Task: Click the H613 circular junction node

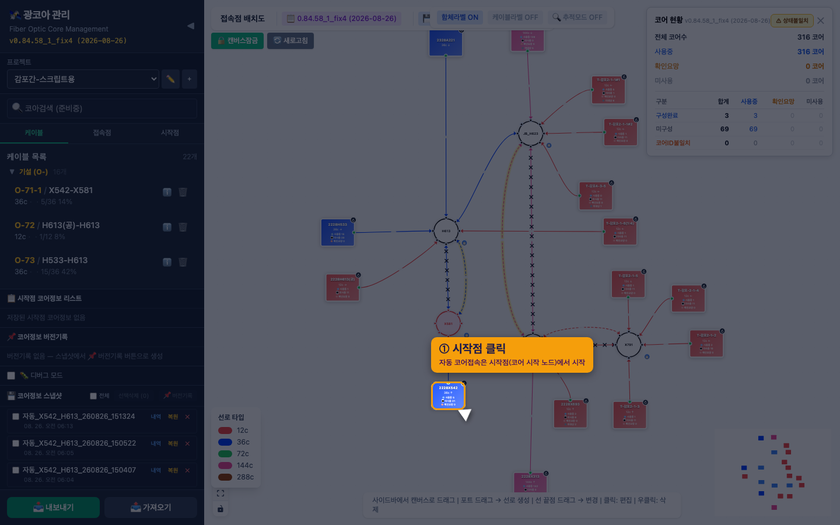Action: click(x=446, y=231)
